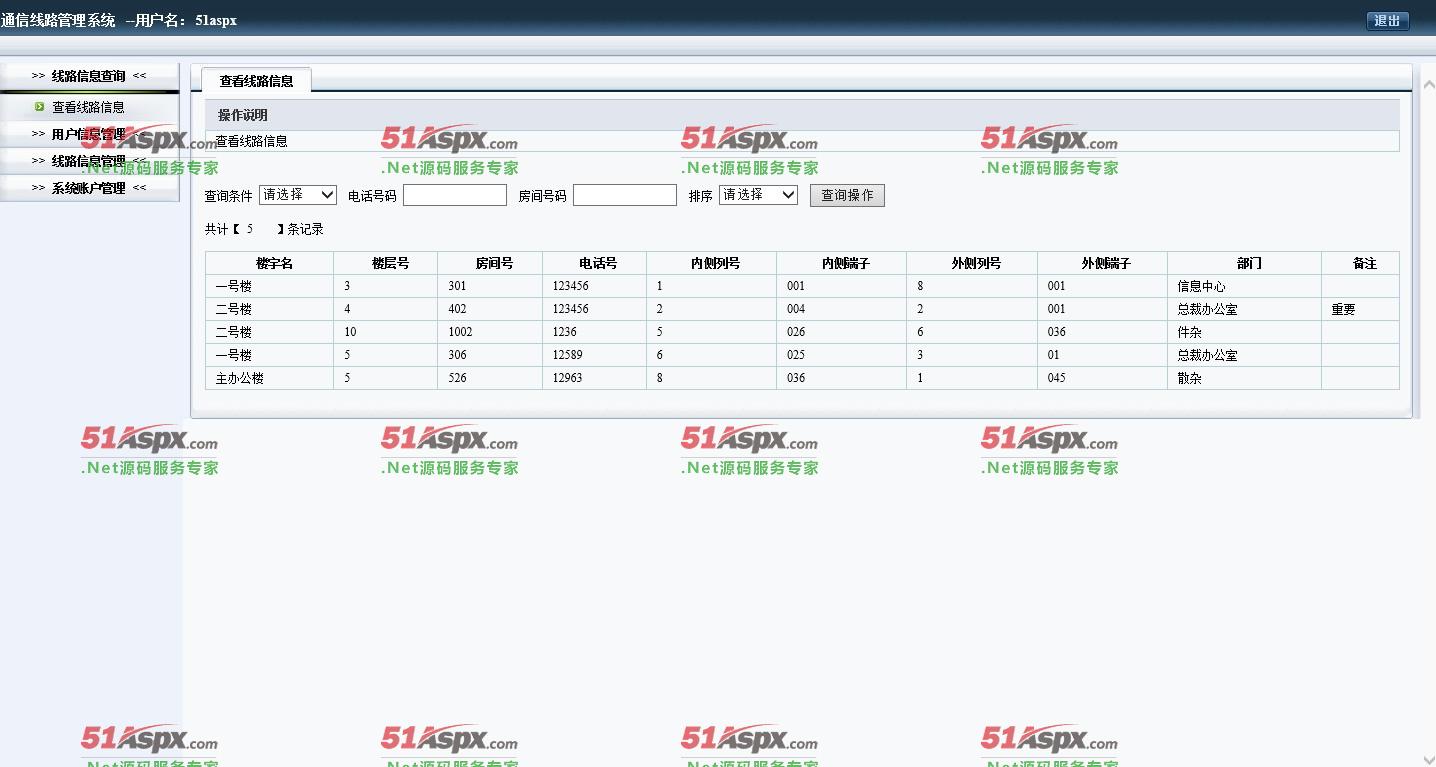1436x767 pixels.
Task: Click inner terminal value 026
Action: pyautogui.click(x=796, y=332)
